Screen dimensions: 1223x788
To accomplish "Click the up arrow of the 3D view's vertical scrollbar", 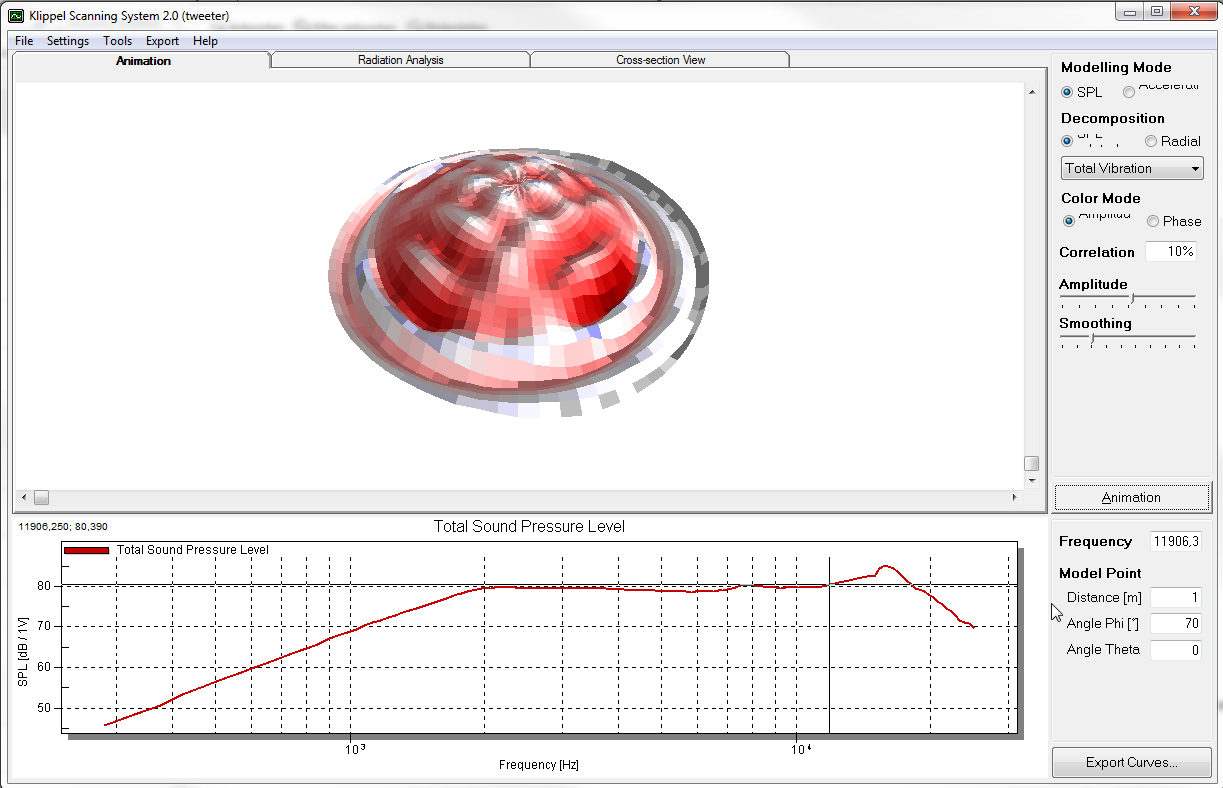I will coord(1031,92).
